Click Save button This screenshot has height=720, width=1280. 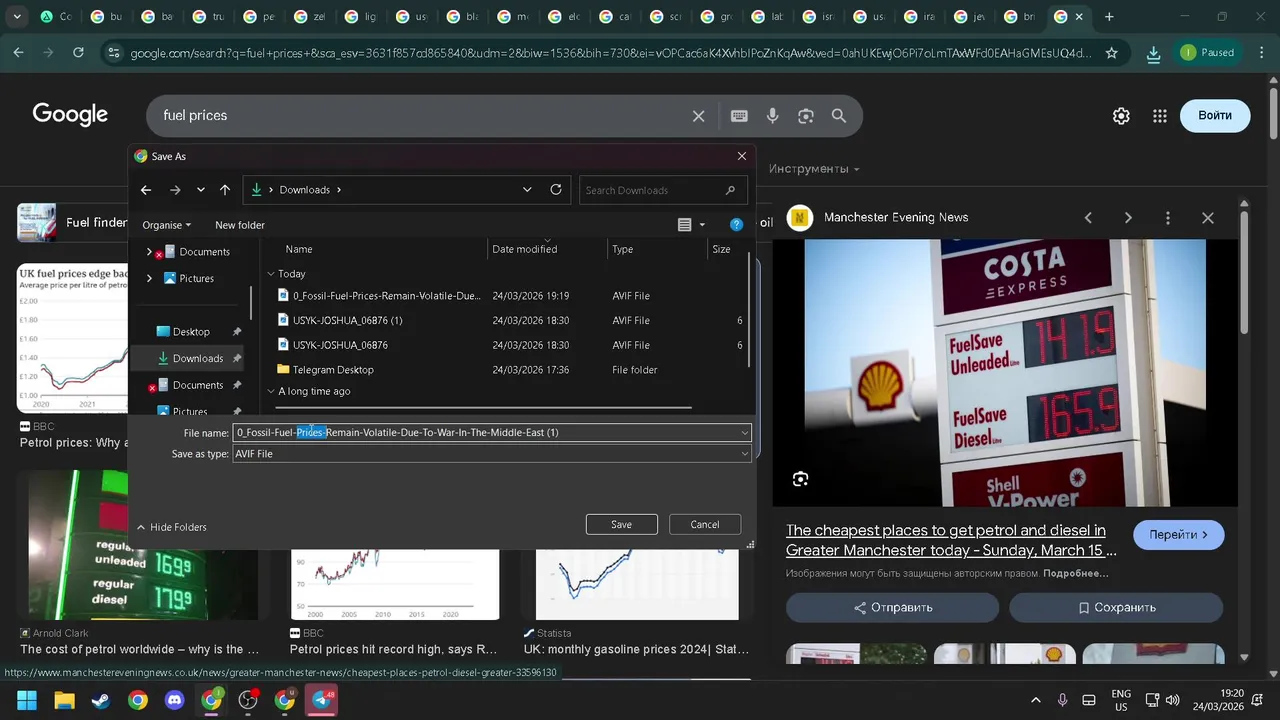(622, 525)
